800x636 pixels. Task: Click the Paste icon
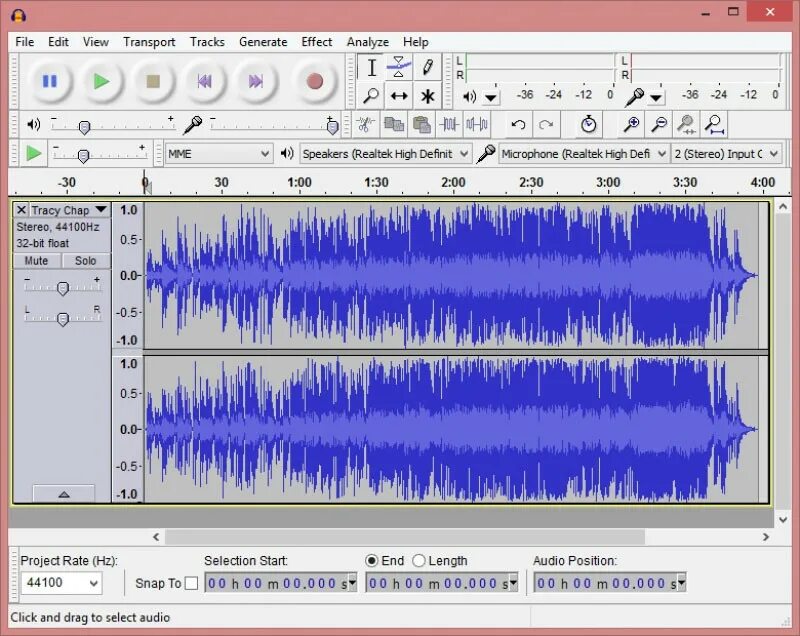tap(421, 124)
